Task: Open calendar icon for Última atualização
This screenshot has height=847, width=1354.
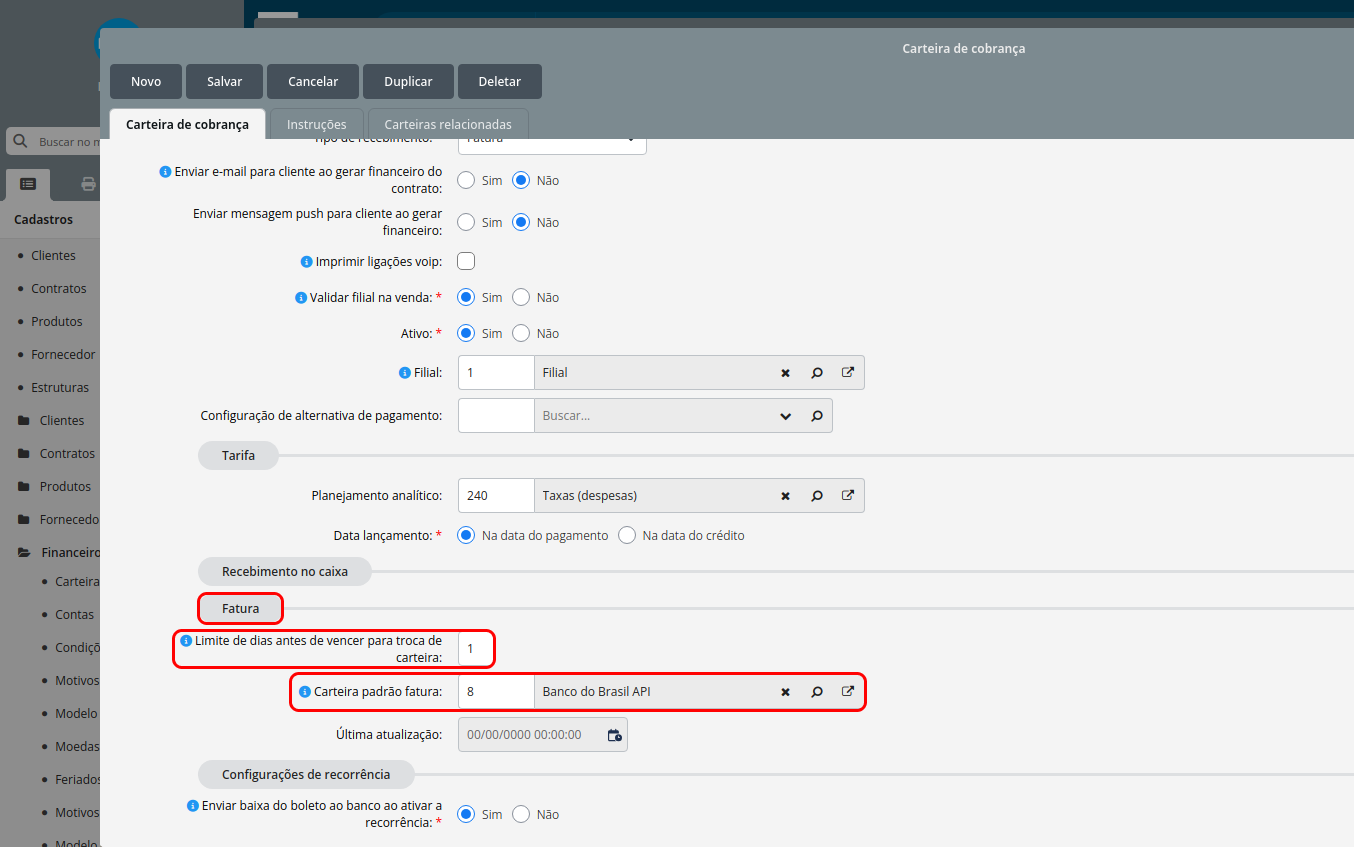Action: 615,735
